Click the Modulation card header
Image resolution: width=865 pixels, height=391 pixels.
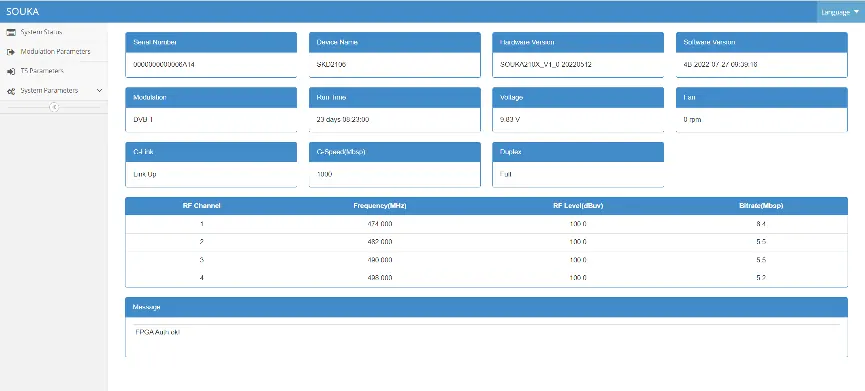211,98
